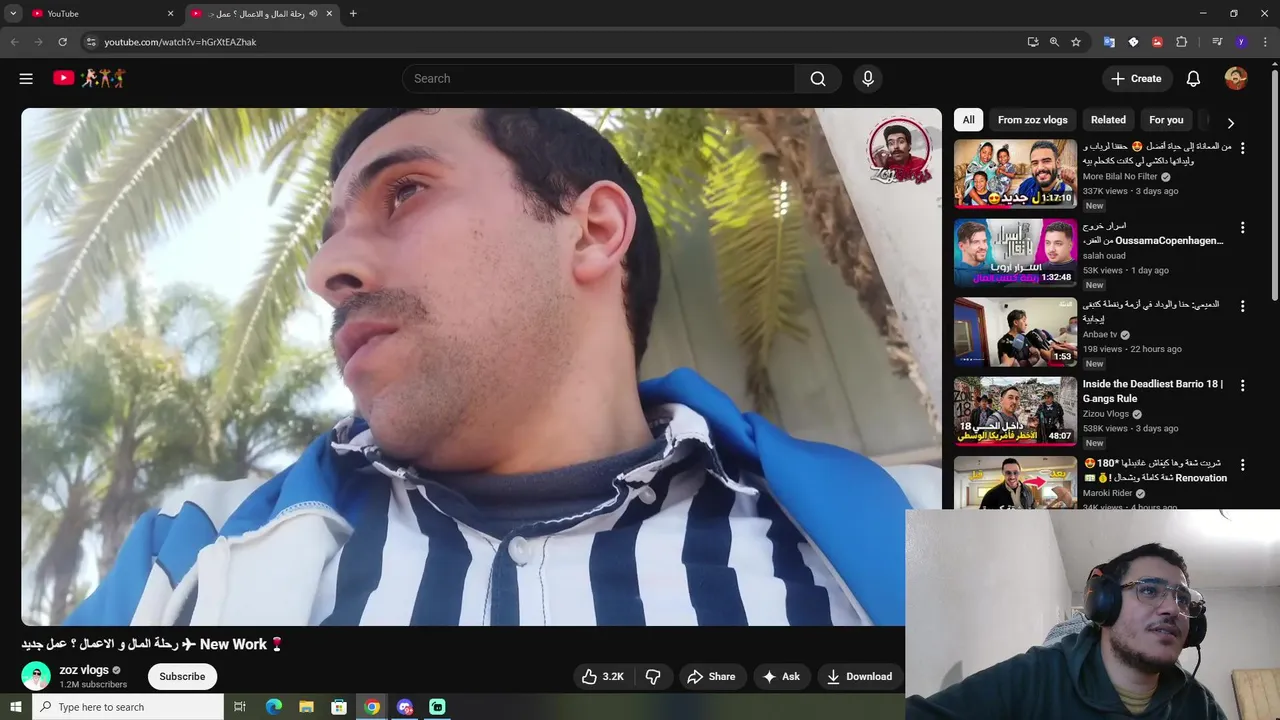
Task: Open the tab search dropdown arrow
Action: pyautogui.click(x=13, y=13)
